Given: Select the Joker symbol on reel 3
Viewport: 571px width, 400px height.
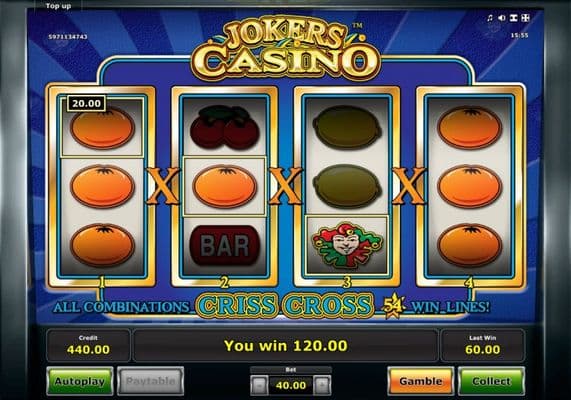Looking at the screenshot, I should [x=347, y=244].
